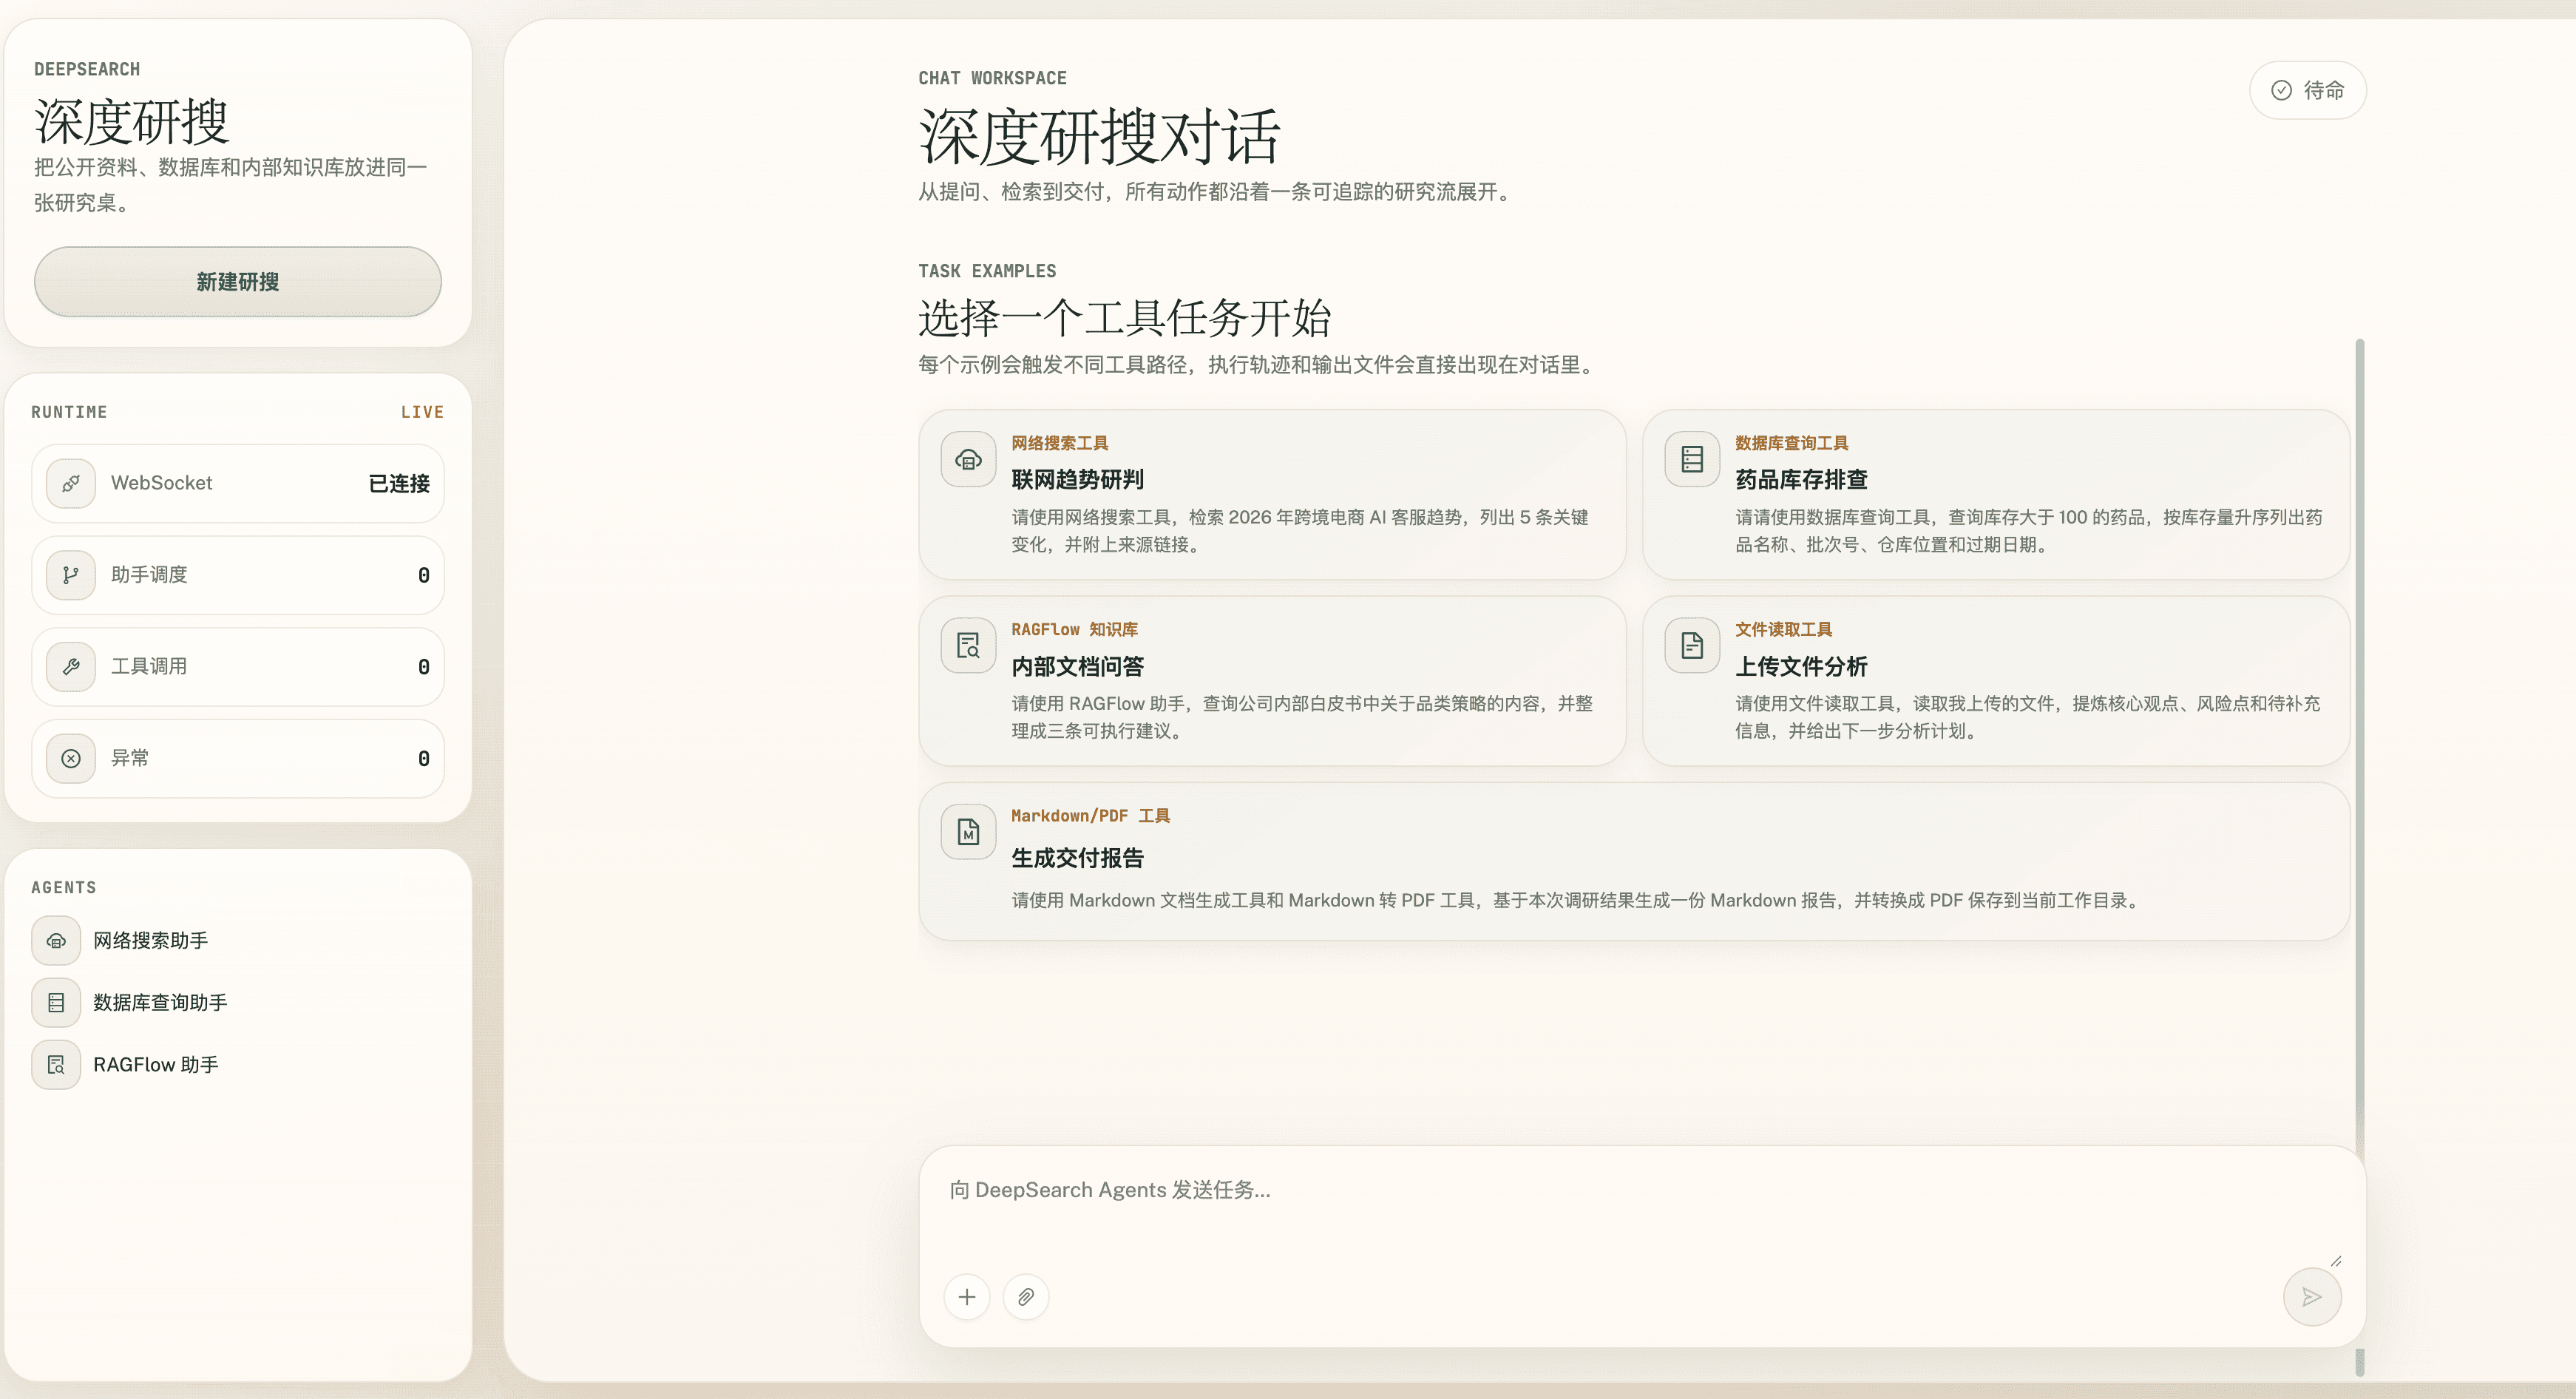Click the 网络搜索工具 category label

pyautogui.click(x=1059, y=443)
